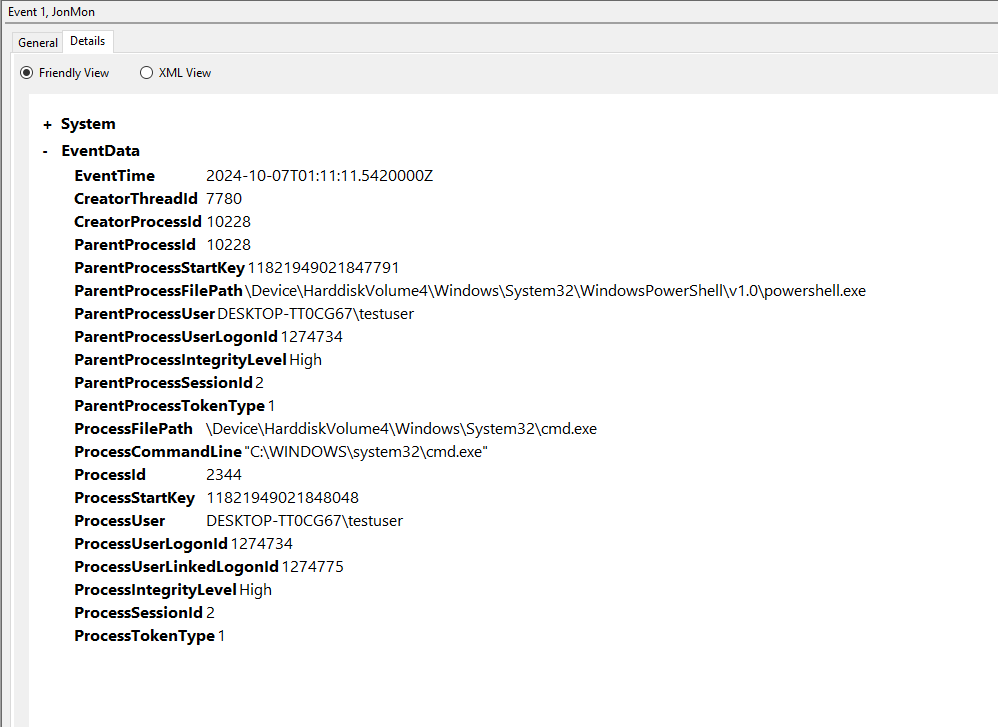
Task: Click ParentProcessIntegrityLevel value High
Action: pos(306,360)
